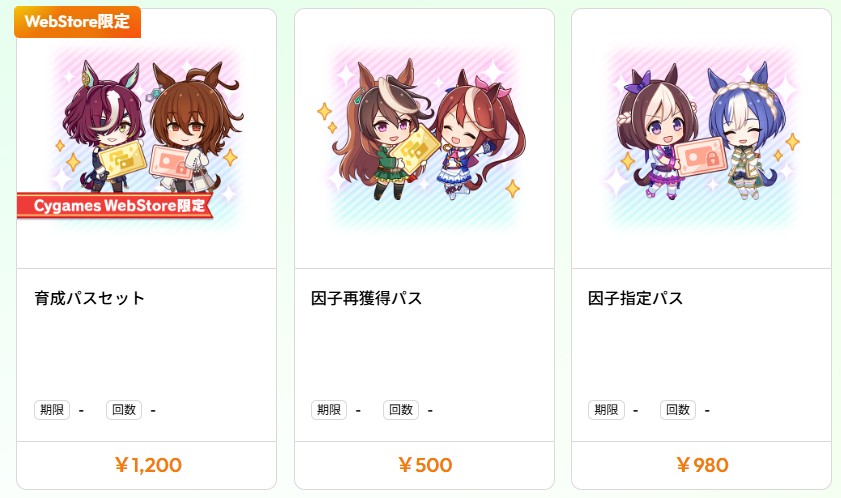Image resolution: width=841 pixels, height=498 pixels.
Task: Buy the pass priced at ¥500
Action: pyautogui.click(x=424, y=465)
